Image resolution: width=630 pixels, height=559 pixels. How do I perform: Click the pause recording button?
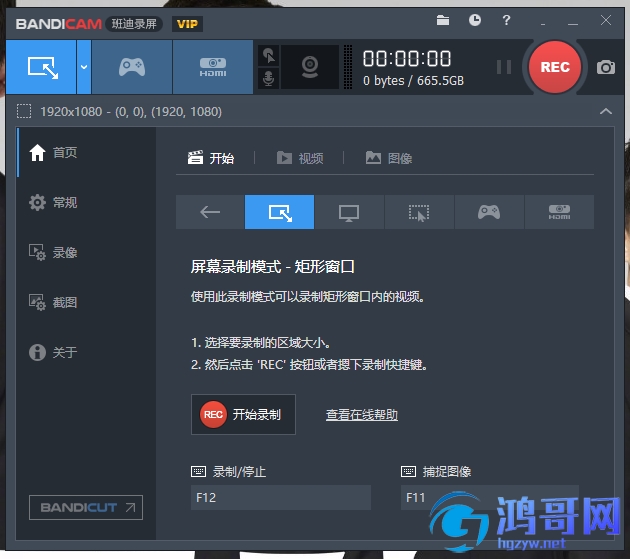(504, 67)
